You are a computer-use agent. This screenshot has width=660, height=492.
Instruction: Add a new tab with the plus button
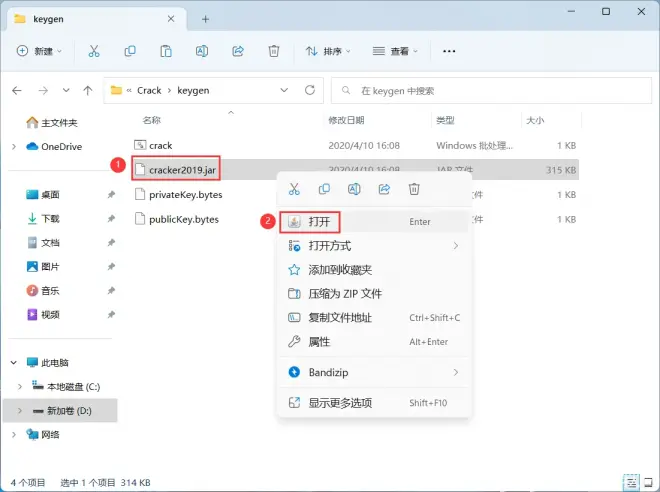(x=205, y=19)
